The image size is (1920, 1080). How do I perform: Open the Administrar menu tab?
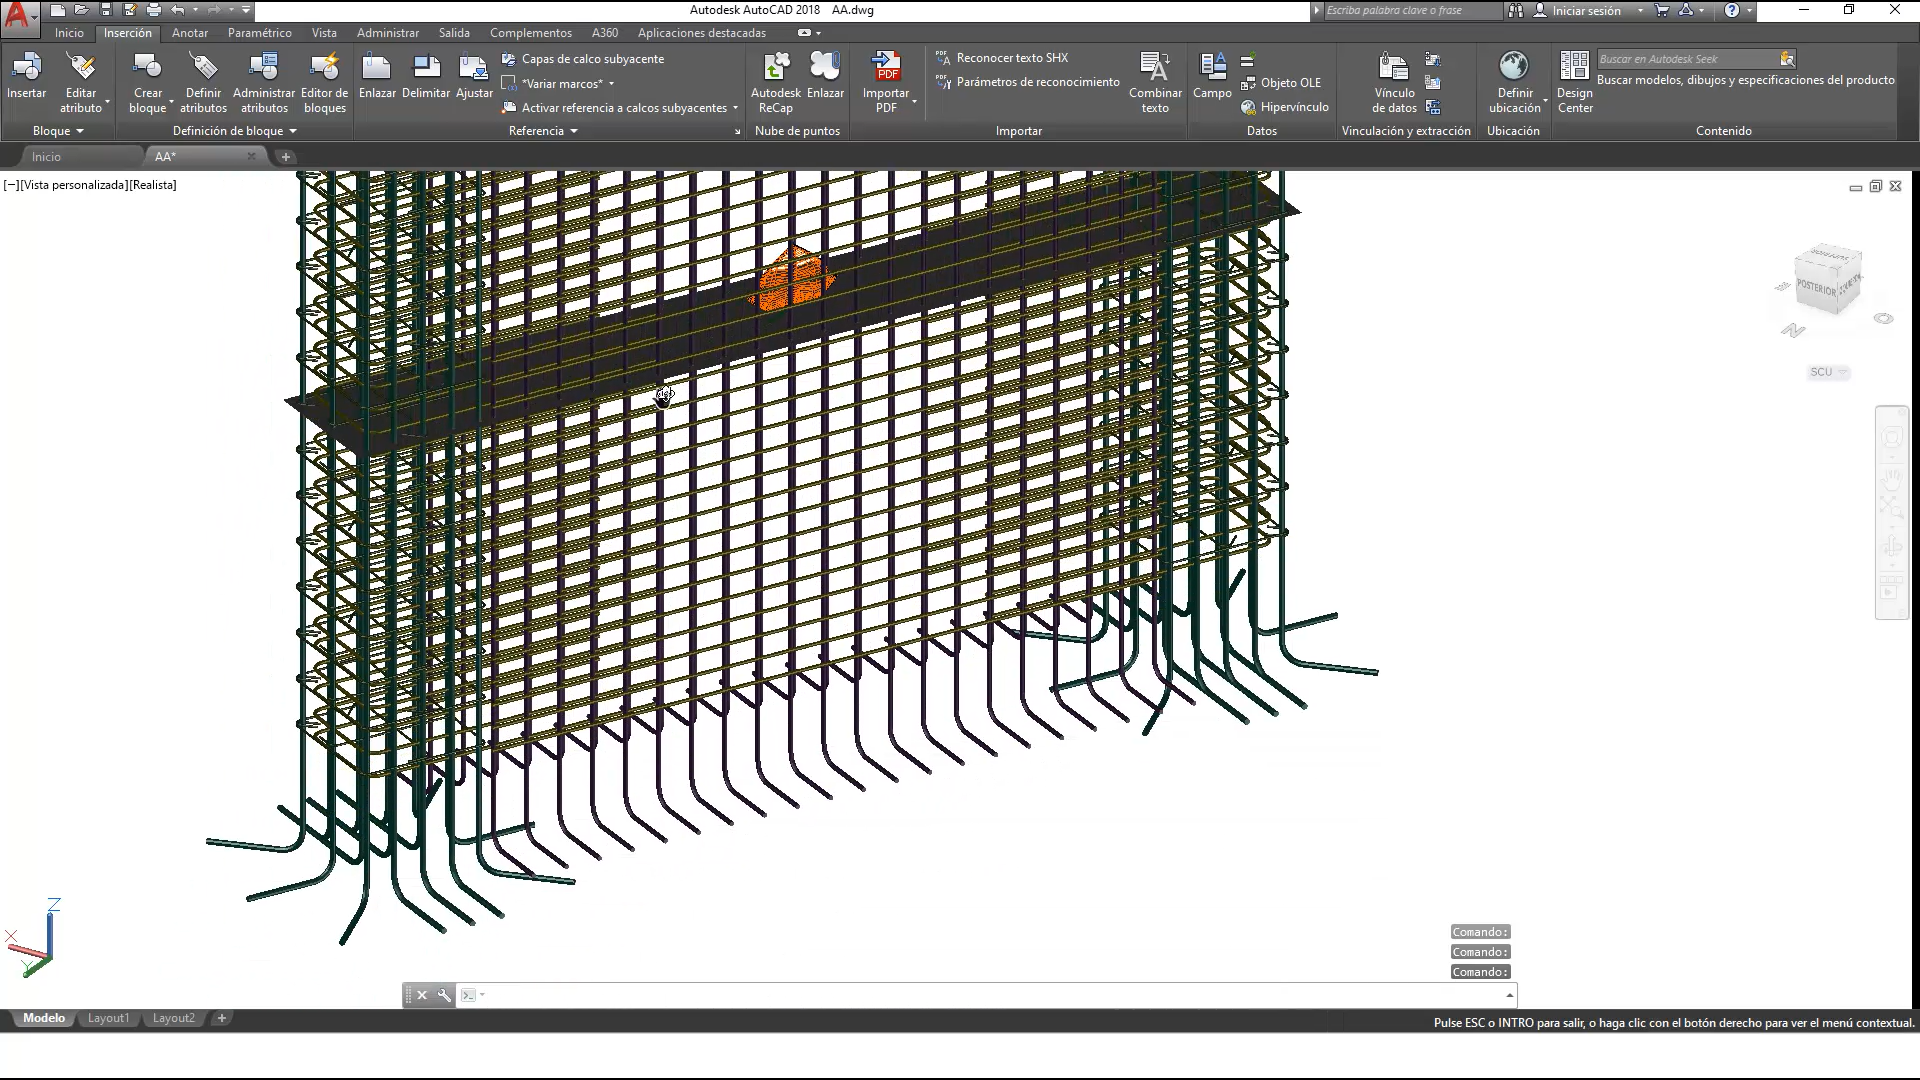click(387, 33)
